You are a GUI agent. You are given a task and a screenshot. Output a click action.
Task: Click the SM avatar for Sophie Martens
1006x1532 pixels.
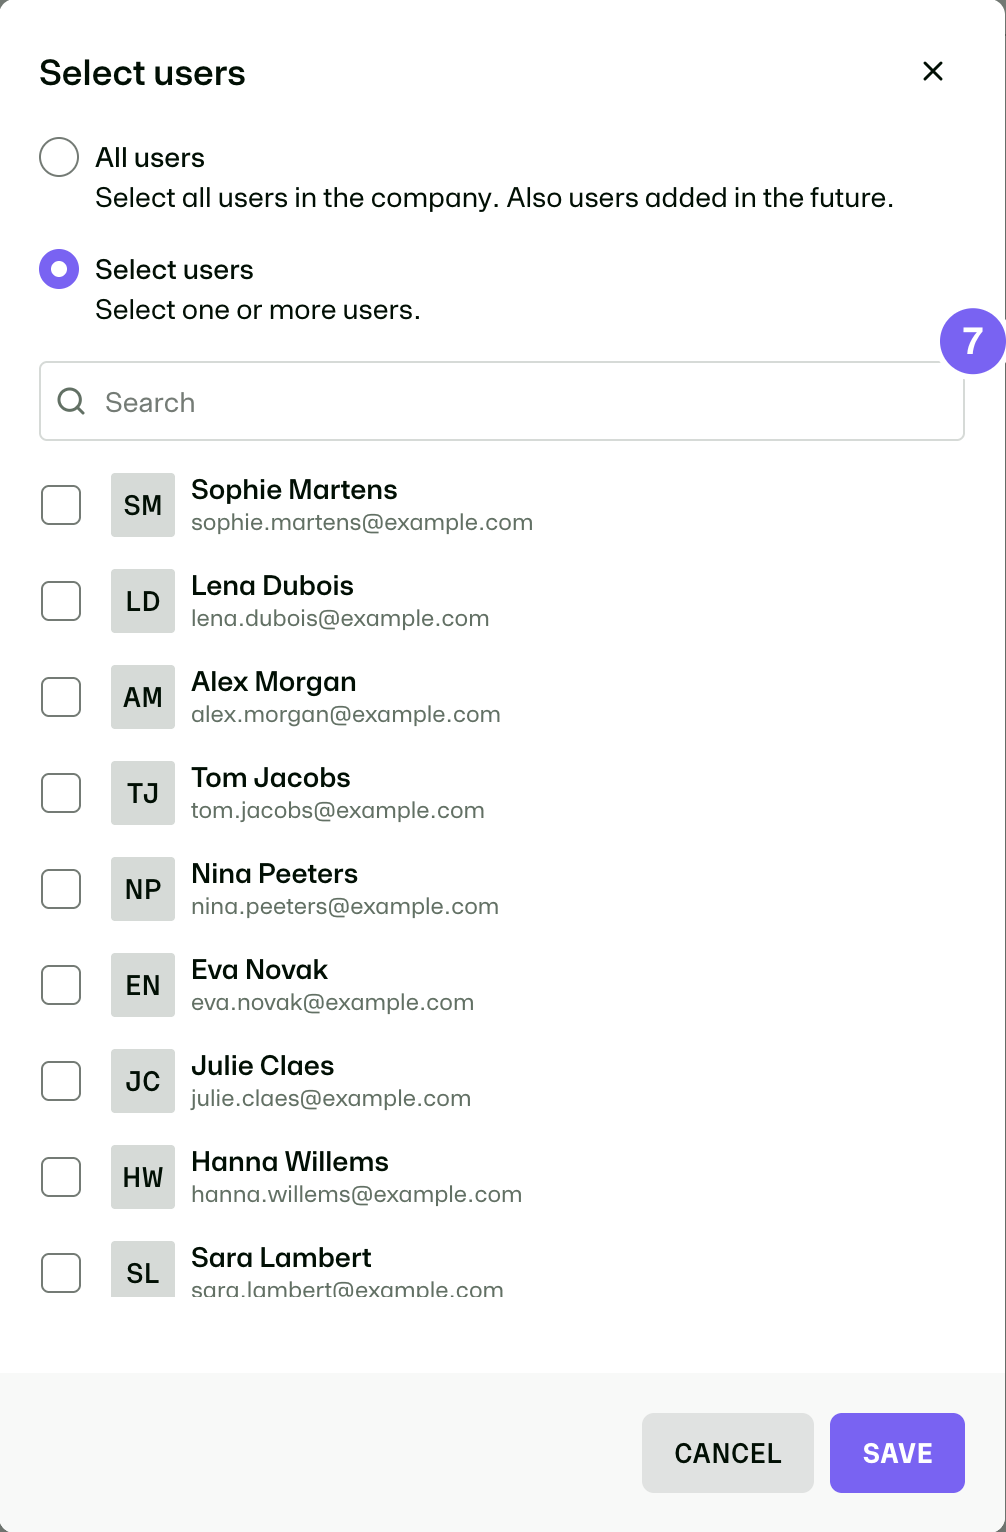(143, 505)
